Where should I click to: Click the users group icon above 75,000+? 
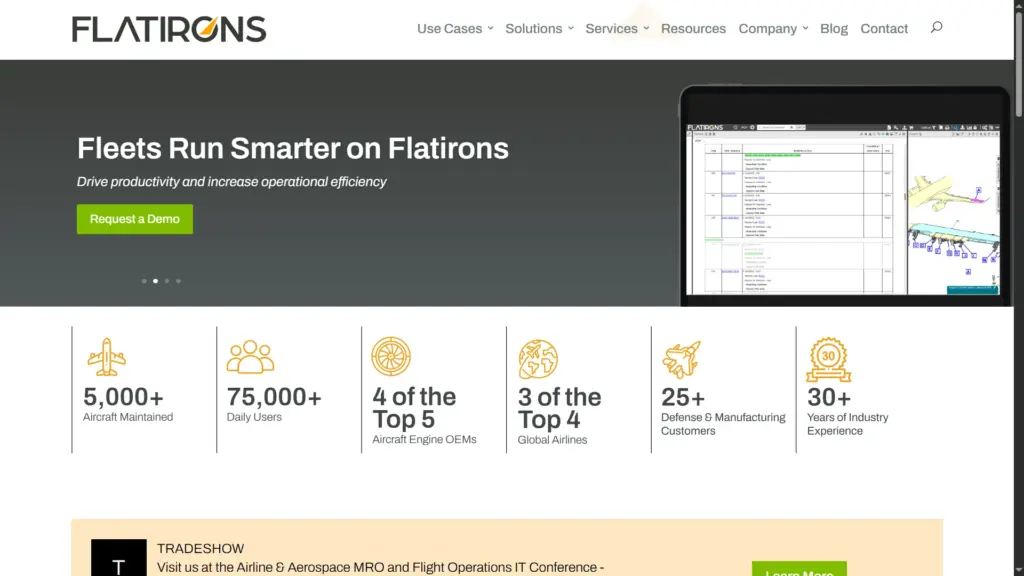coord(250,357)
